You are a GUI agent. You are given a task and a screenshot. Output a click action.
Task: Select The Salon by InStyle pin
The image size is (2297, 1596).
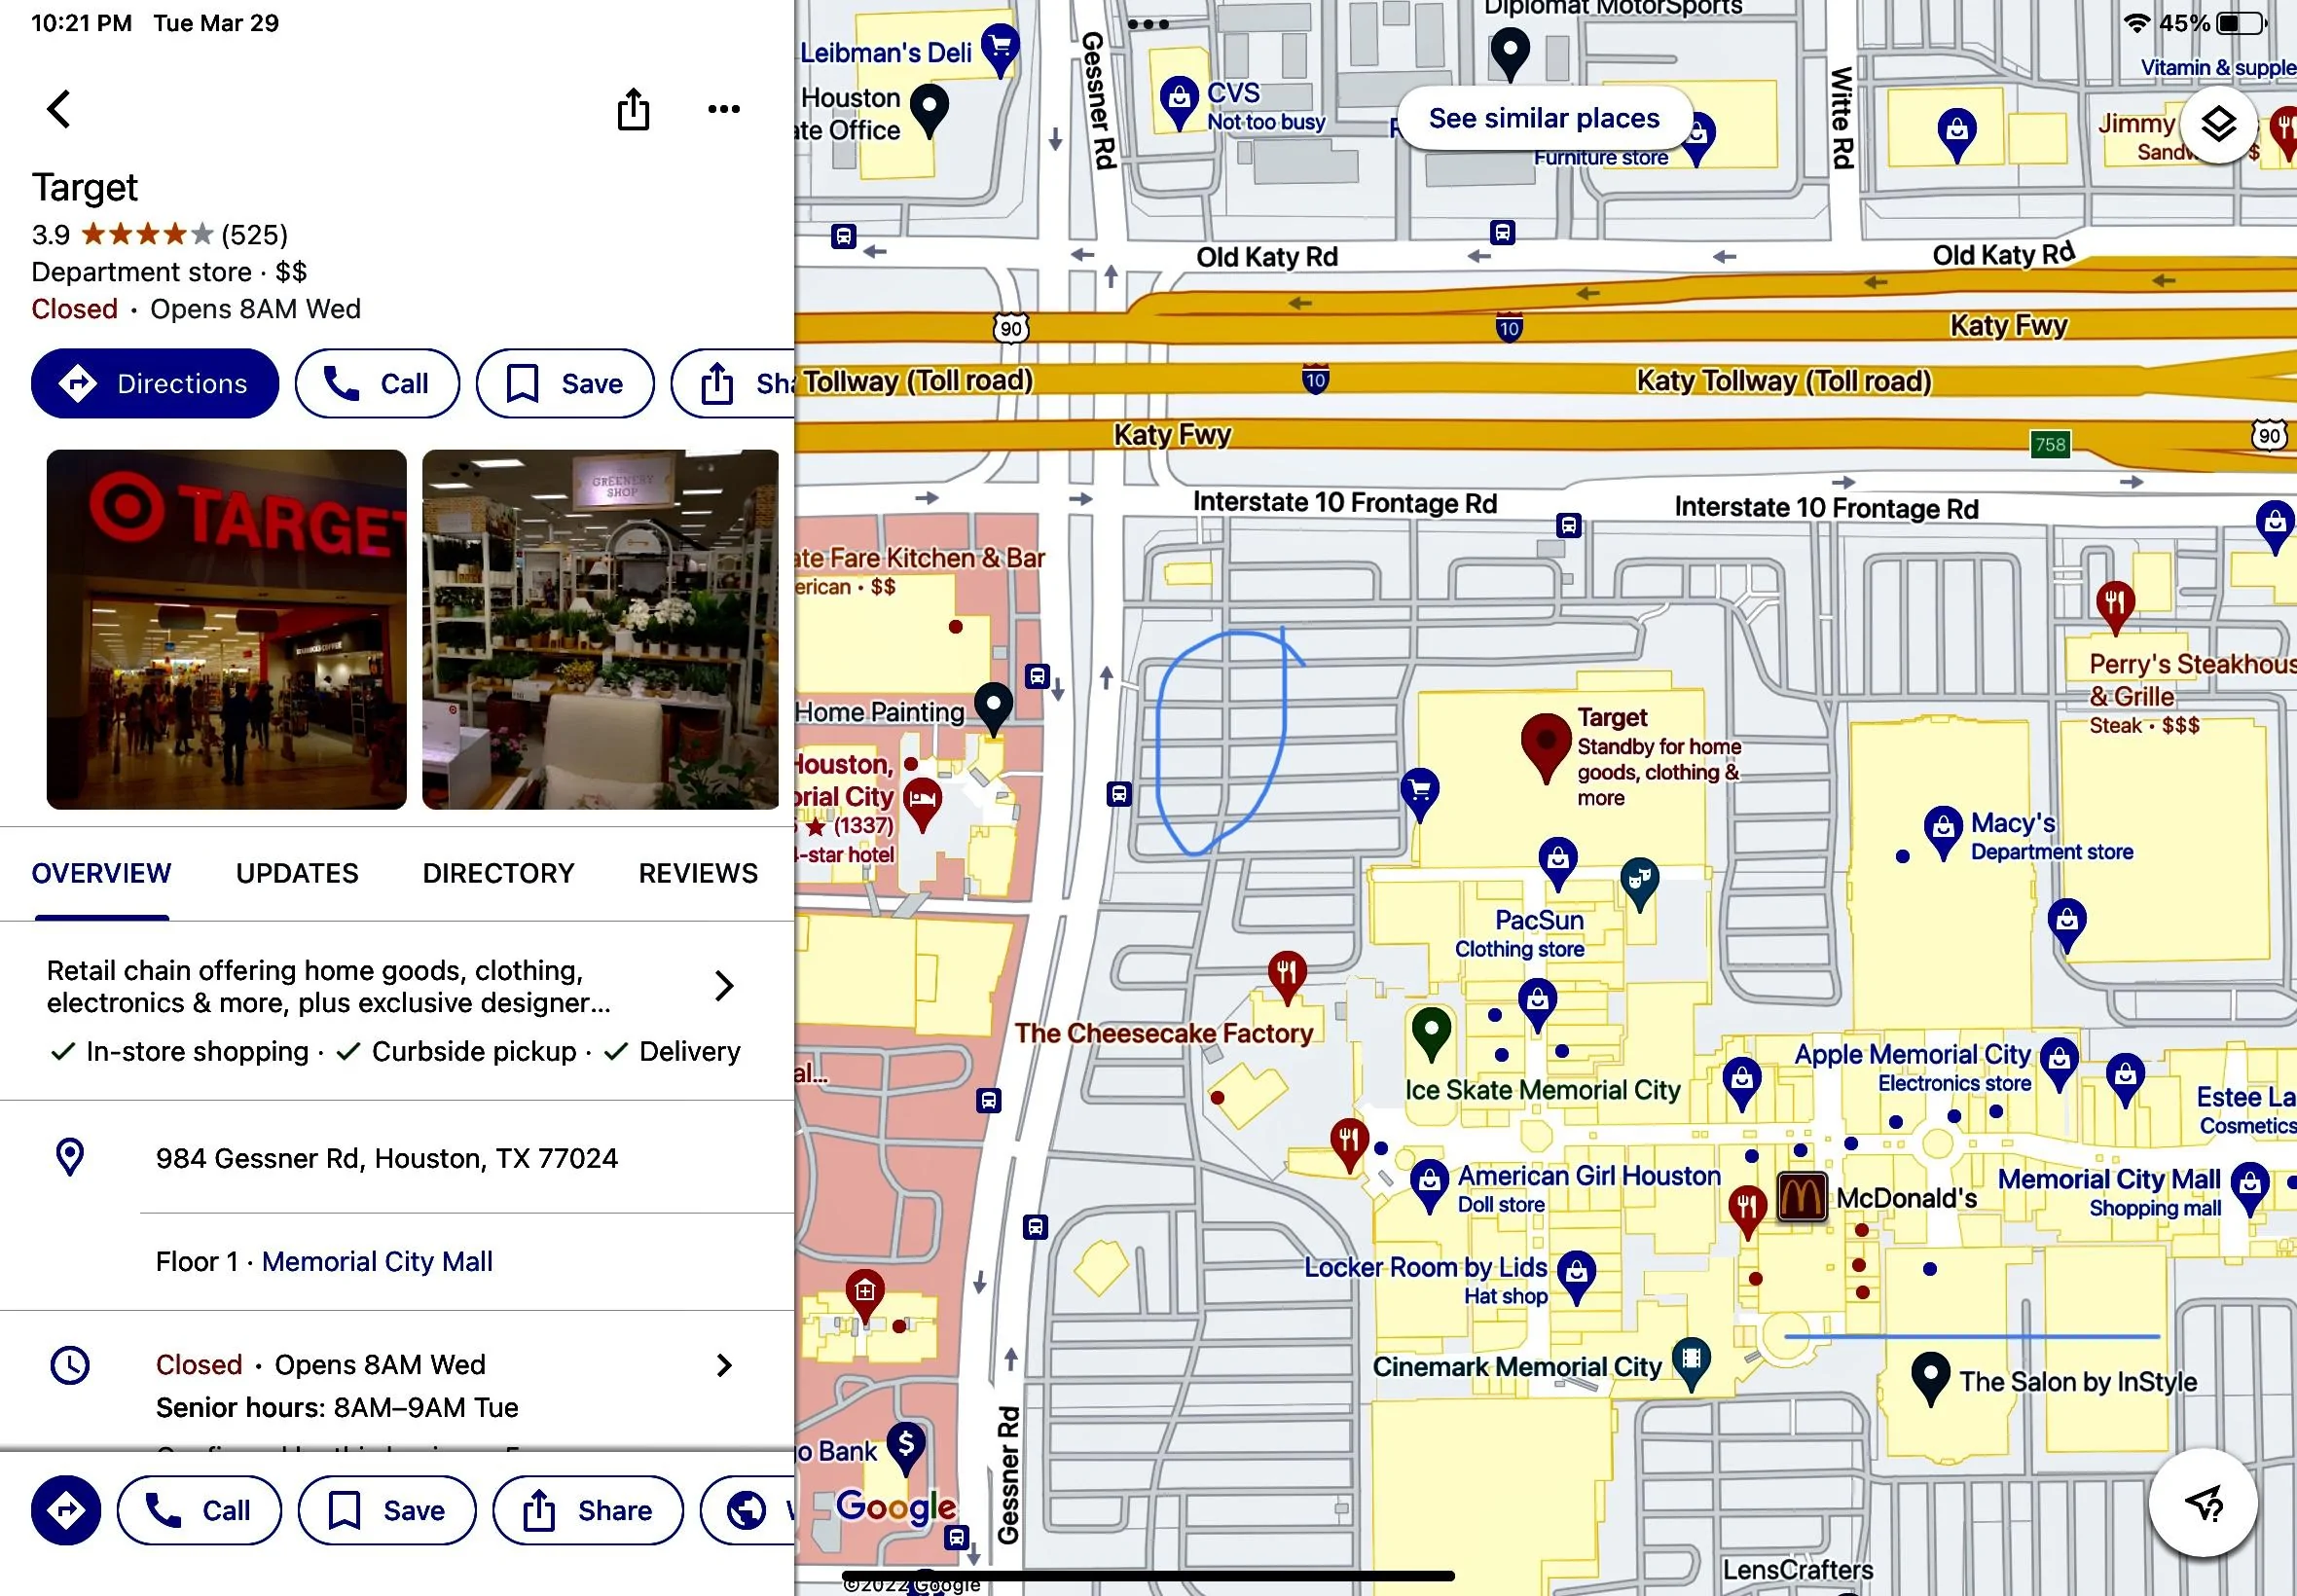click(x=1931, y=1379)
